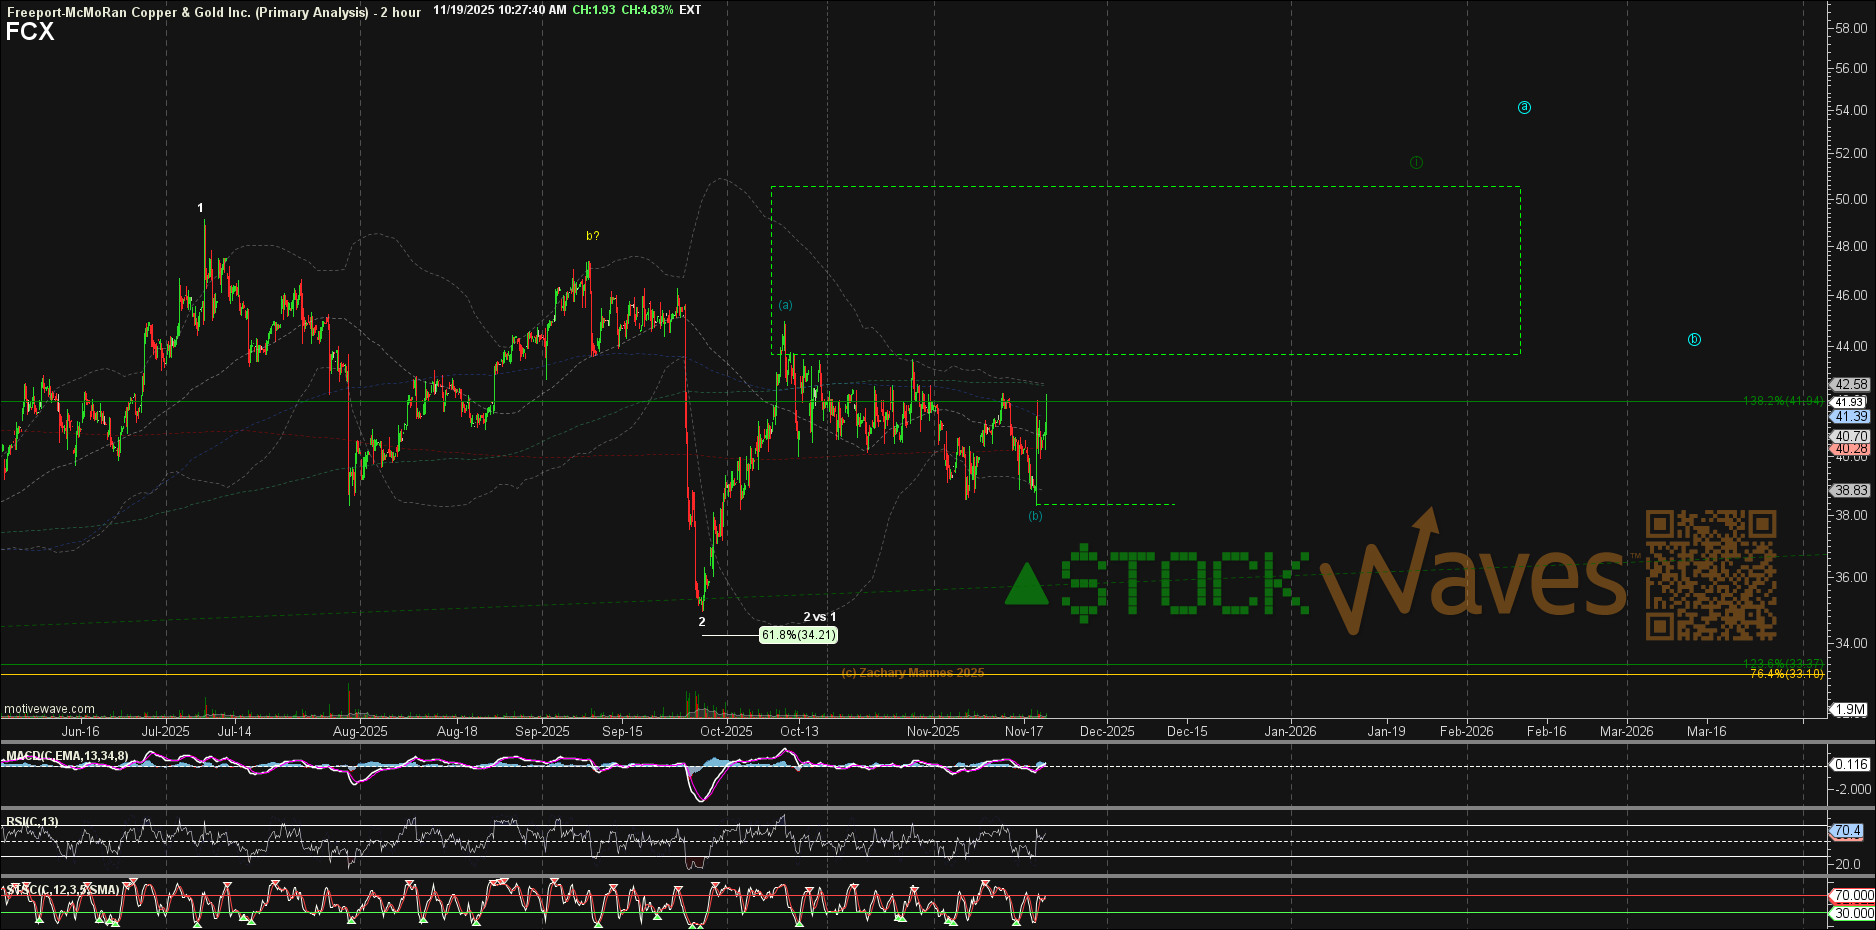Open the motivewave.com link
The height and width of the screenshot is (930, 1876).
(x=50, y=709)
